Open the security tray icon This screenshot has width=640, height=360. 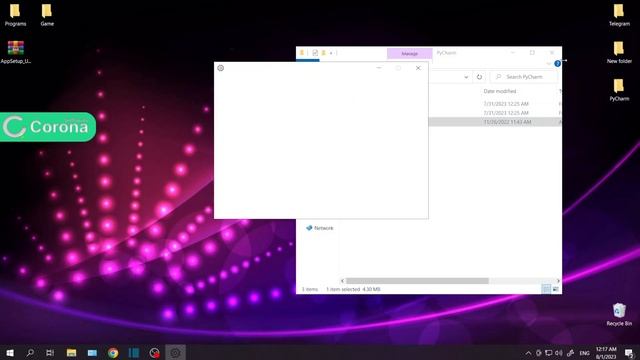(x=538, y=353)
